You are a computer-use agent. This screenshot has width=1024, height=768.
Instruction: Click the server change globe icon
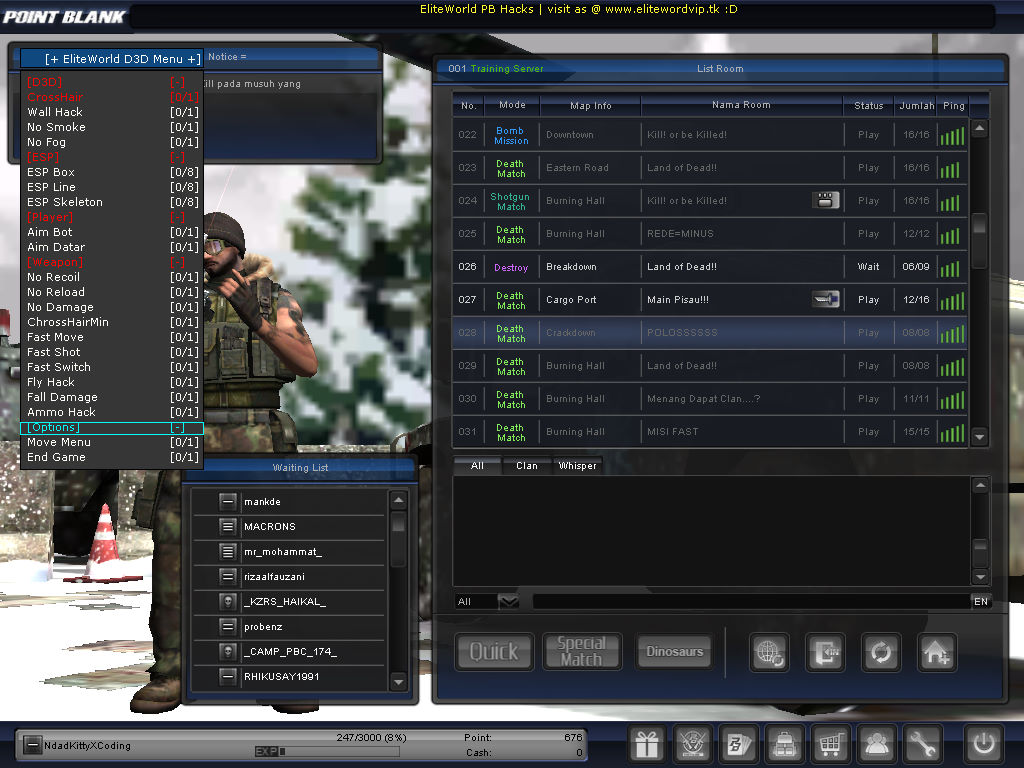(x=769, y=651)
